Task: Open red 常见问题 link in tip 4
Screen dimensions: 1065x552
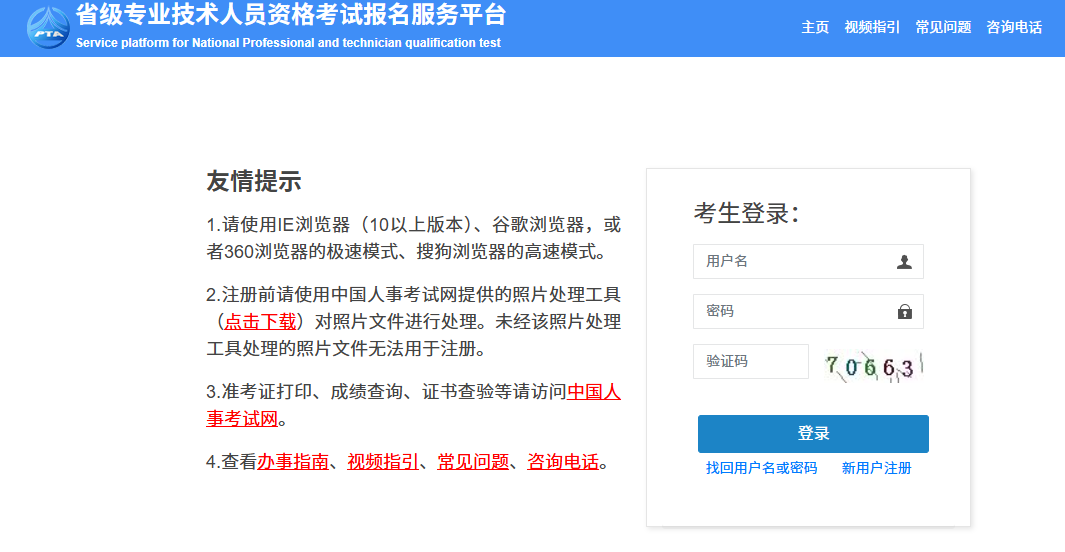Action: pos(473,462)
